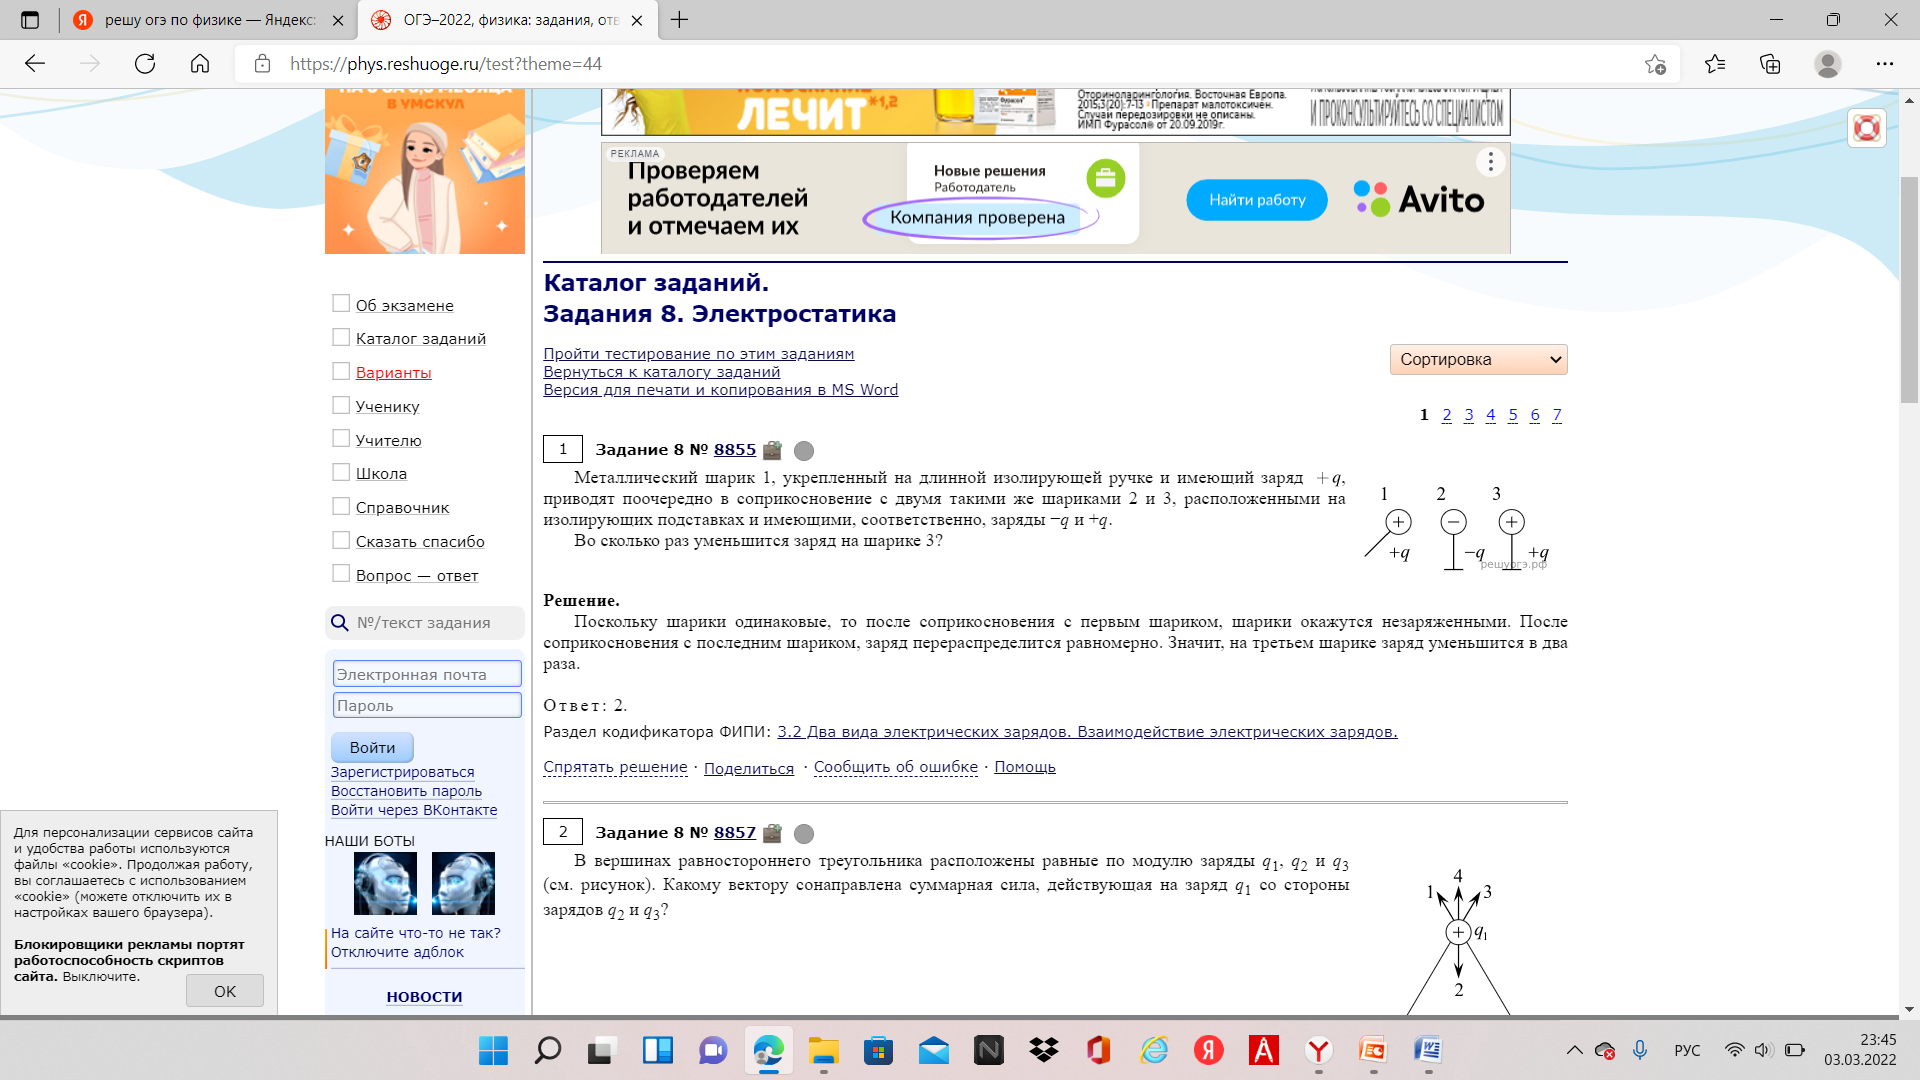Screen dimensions: 1920x1080
Task: Select the ОГЭ-2022 физика tab
Action: (x=510, y=20)
